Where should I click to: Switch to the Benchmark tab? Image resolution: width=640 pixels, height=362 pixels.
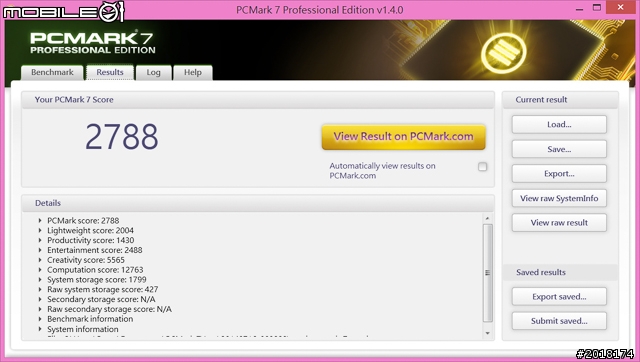pyautogui.click(x=52, y=73)
